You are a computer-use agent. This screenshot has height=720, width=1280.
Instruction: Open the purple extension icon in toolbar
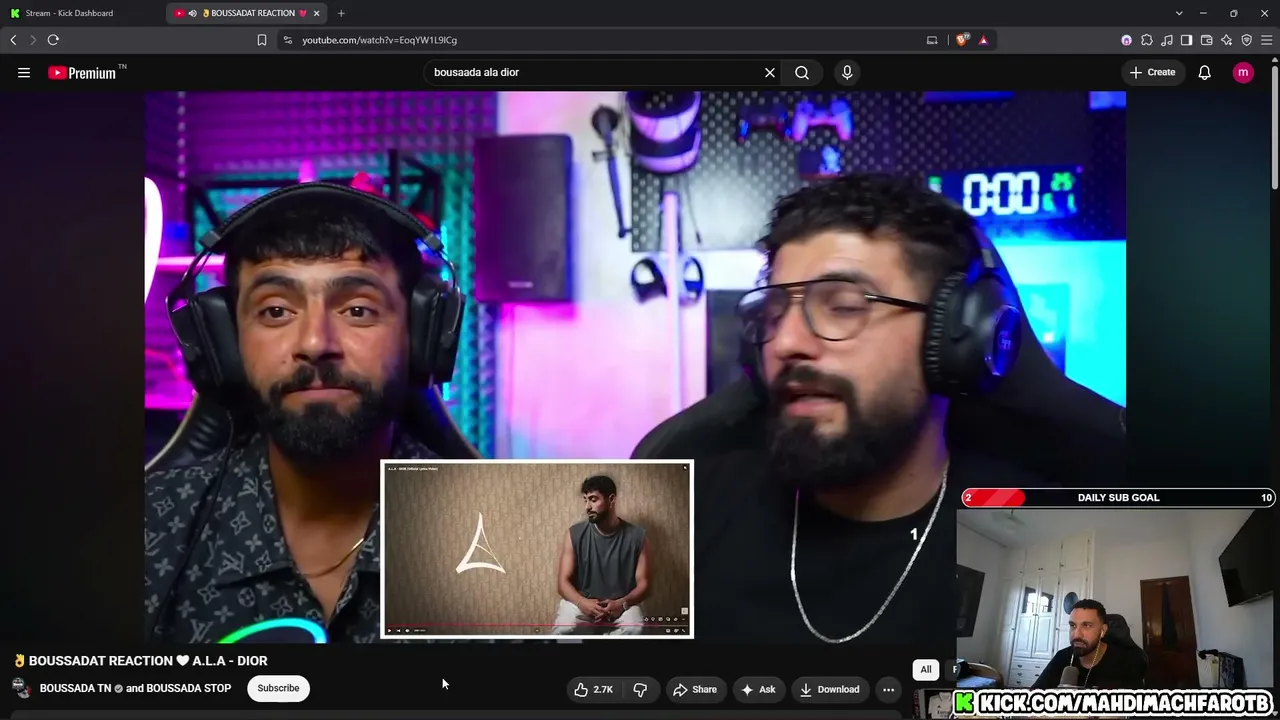pos(1127,40)
